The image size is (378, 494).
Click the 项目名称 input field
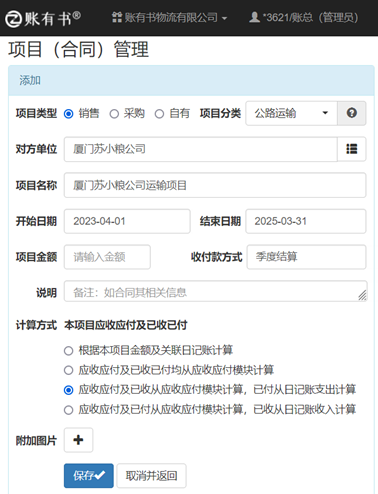click(x=215, y=185)
